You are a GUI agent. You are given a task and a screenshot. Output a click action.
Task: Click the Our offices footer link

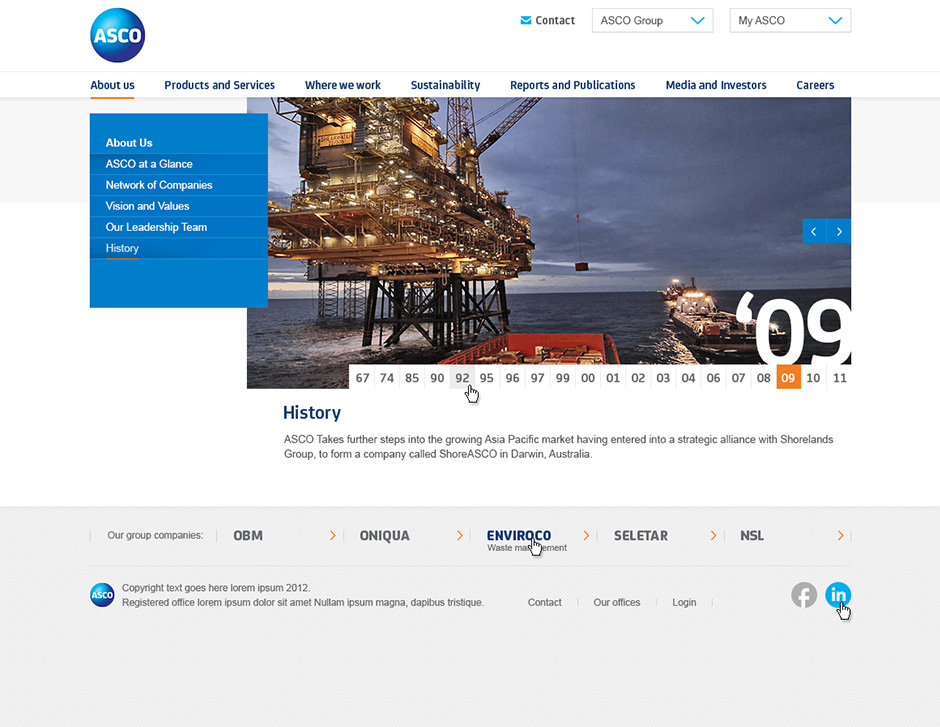tap(616, 602)
